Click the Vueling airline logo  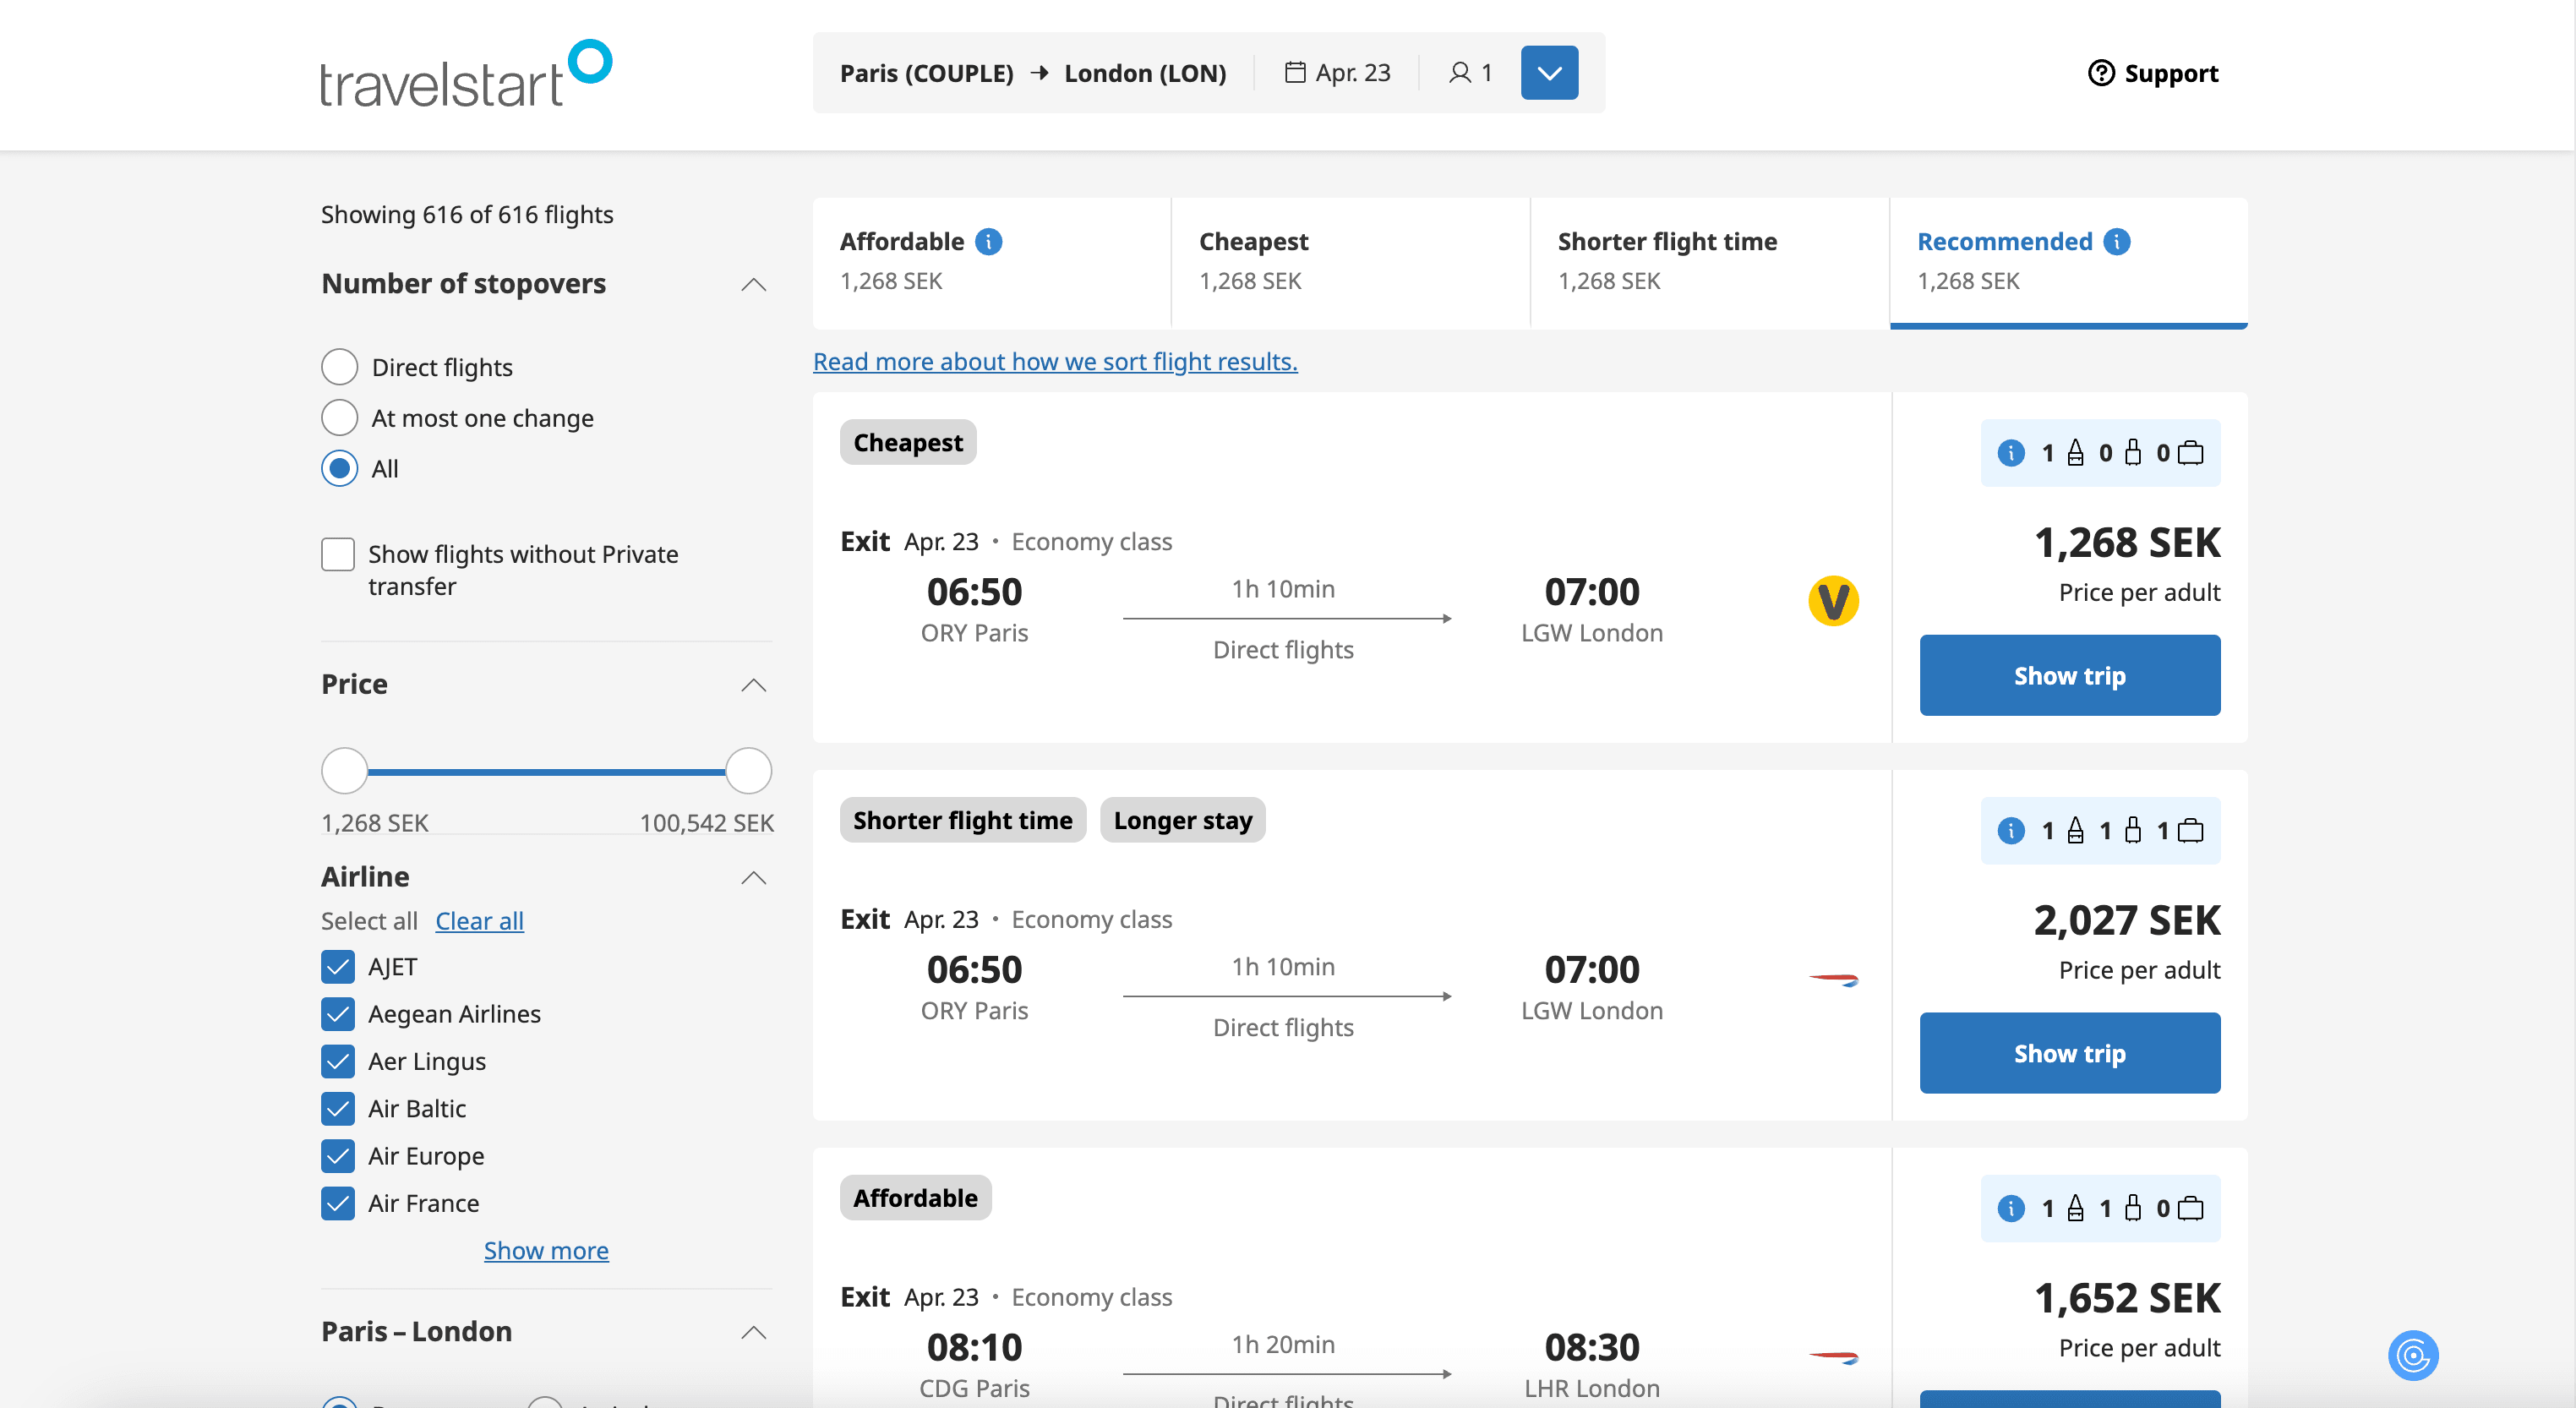[x=1832, y=601]
